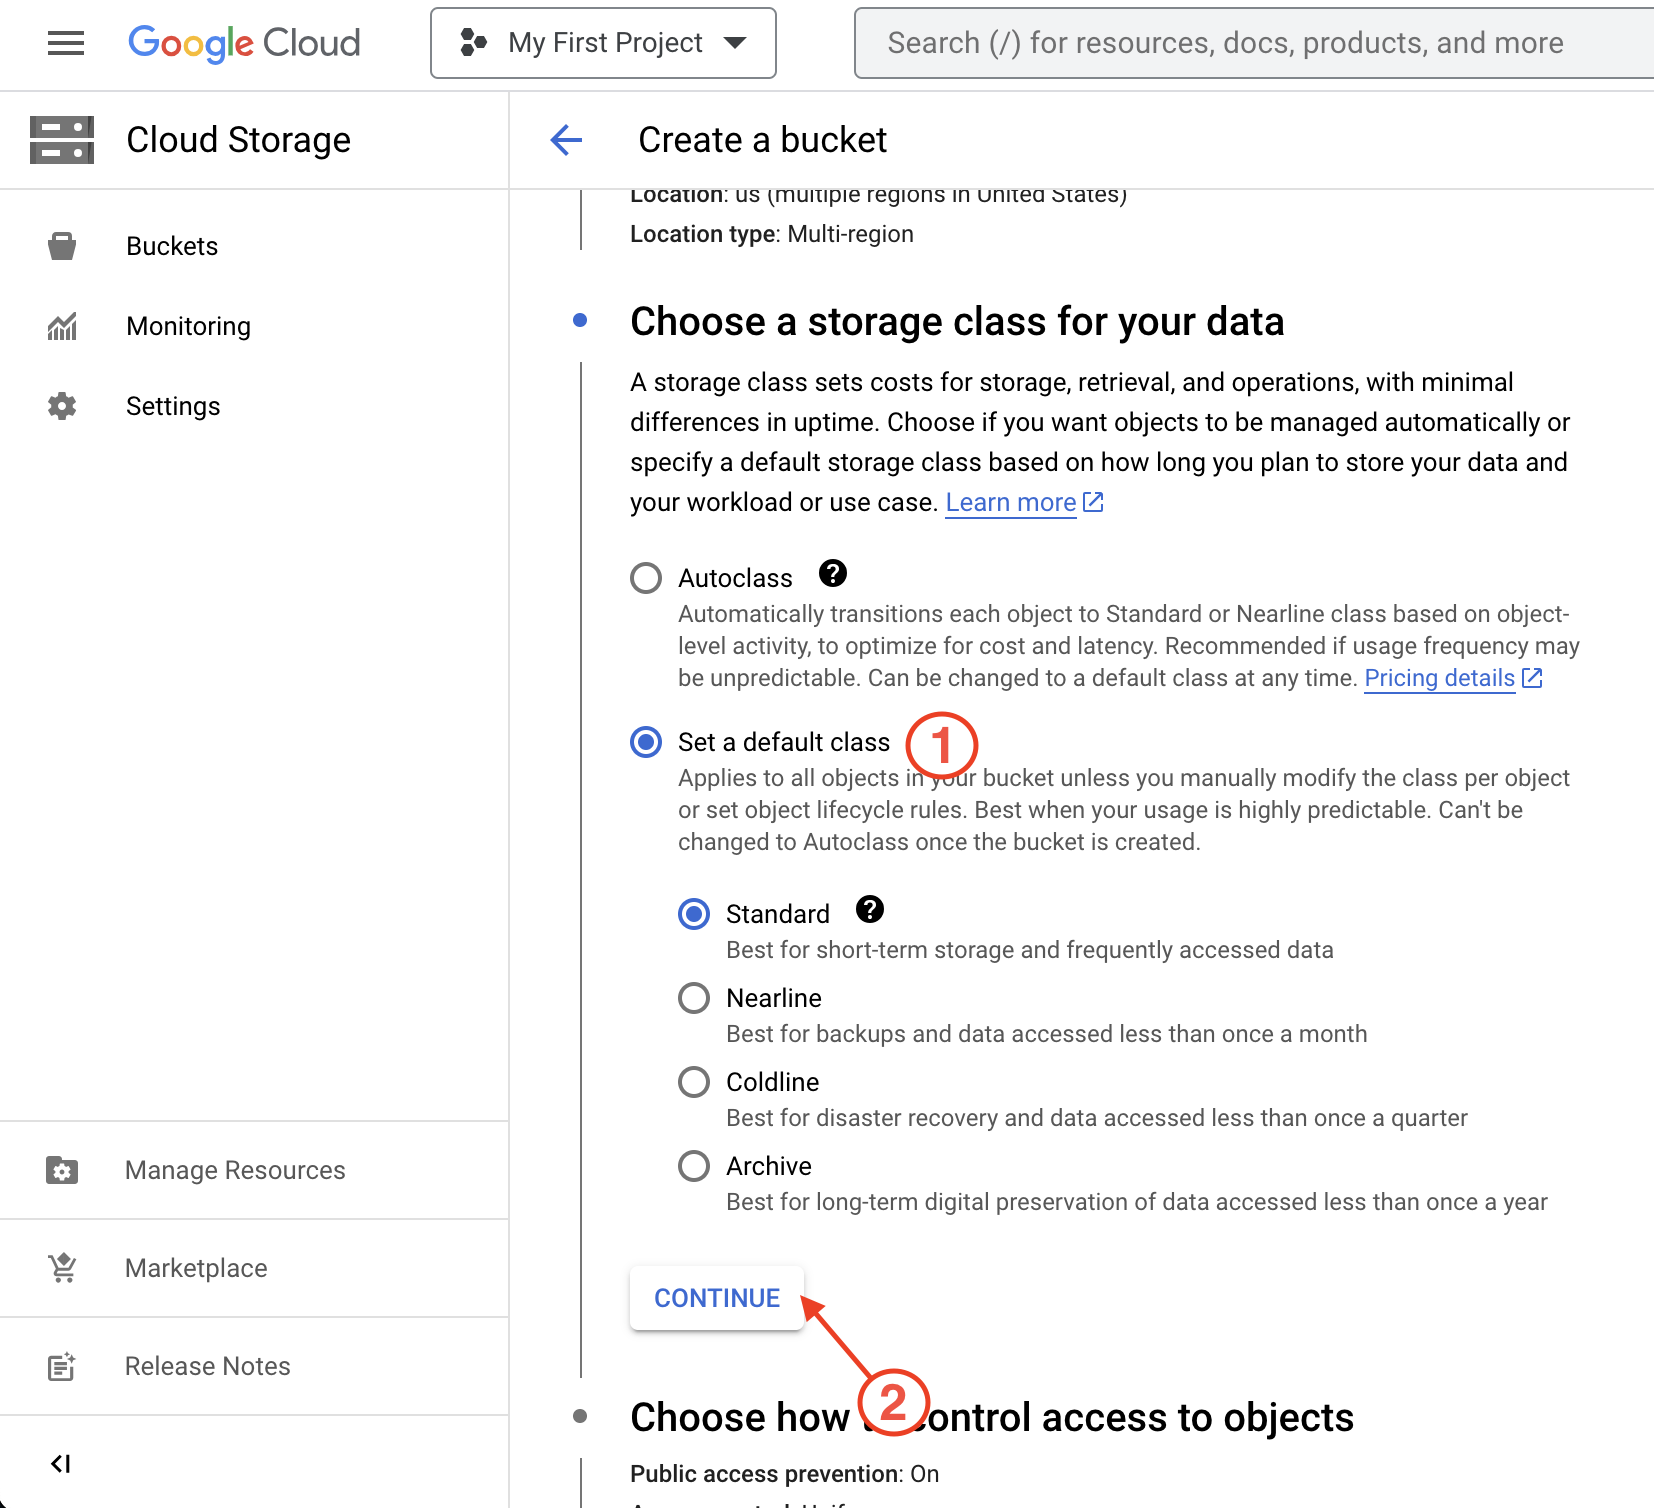Click the storage class section heading
1654x1508 pixels.
[x=957, y=322]
